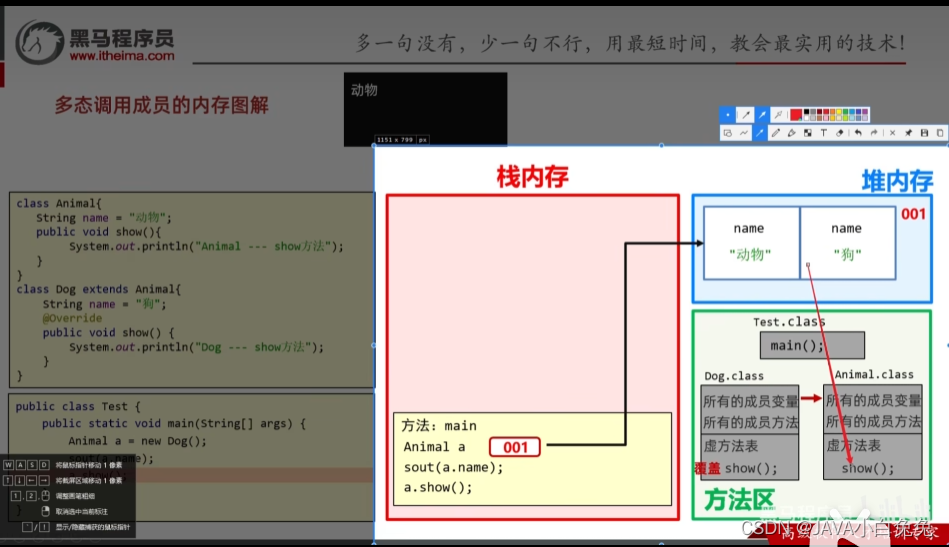
Task: Click the W key hint in shortcut overlay
Action: tap(8, 465)
